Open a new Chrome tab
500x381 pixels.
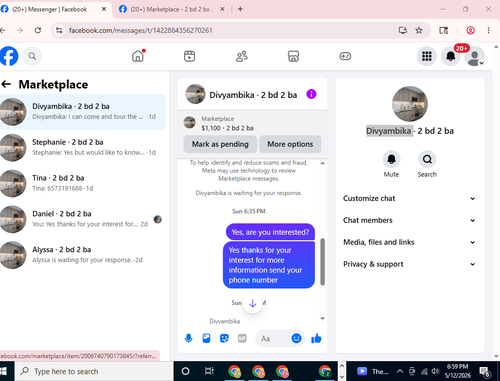point(240,9)
